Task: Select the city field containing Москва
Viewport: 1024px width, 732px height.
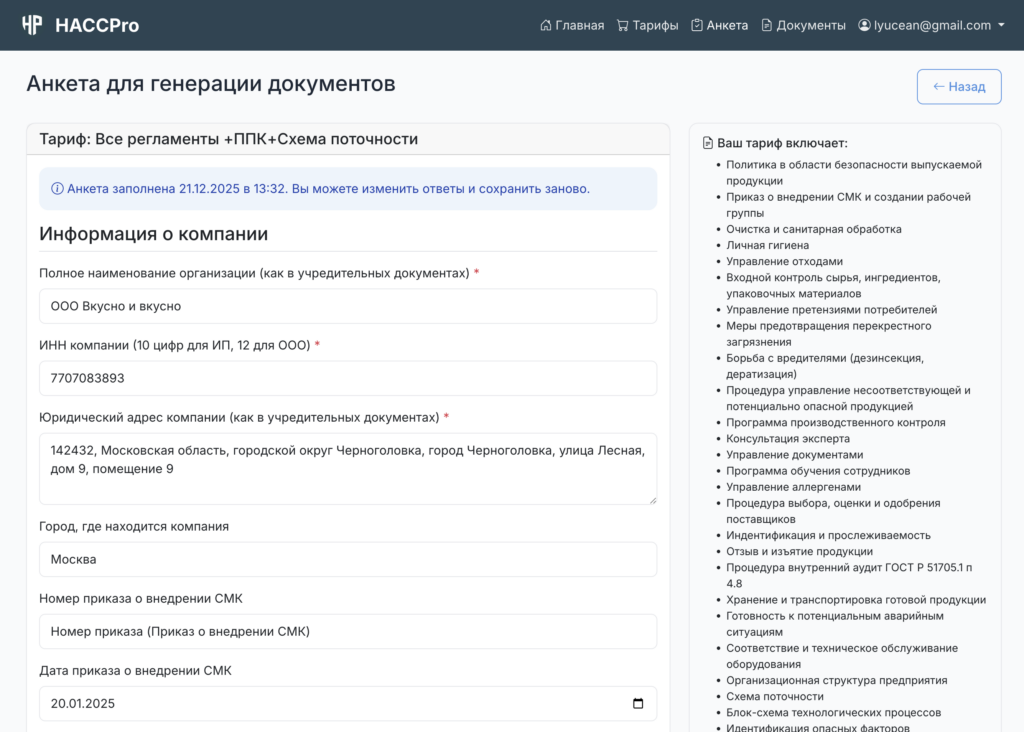Action: [x=348, y=559]
